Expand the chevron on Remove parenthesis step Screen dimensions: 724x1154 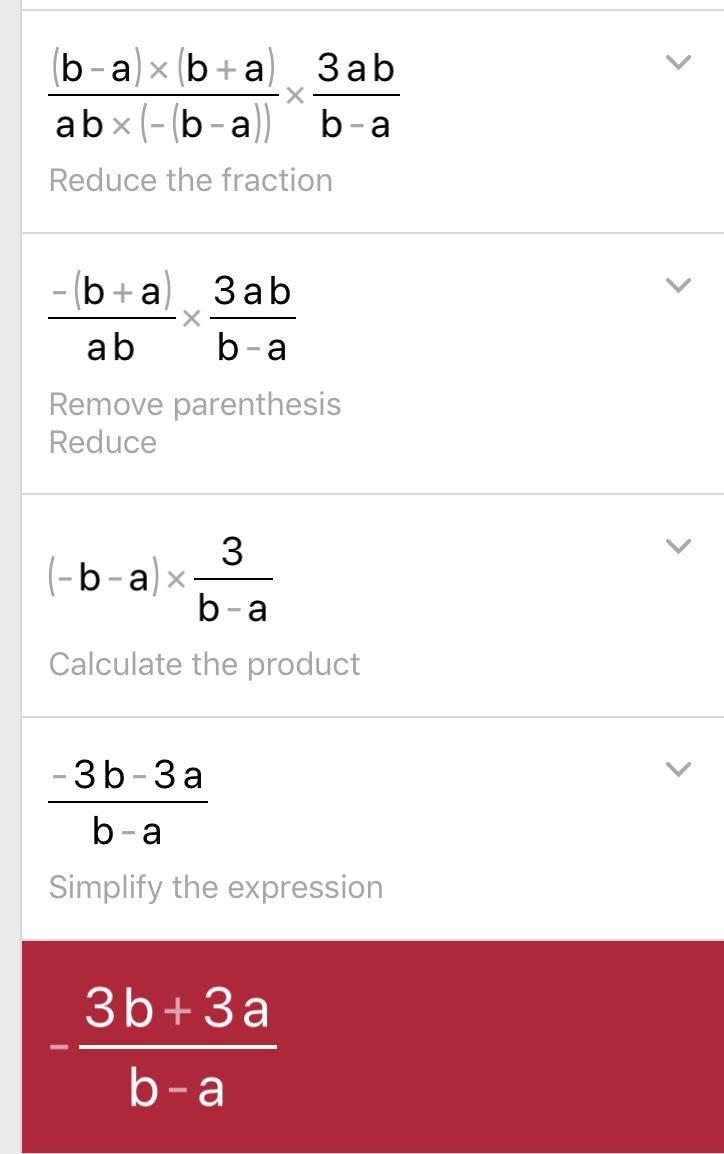click(x=678, y=285)
